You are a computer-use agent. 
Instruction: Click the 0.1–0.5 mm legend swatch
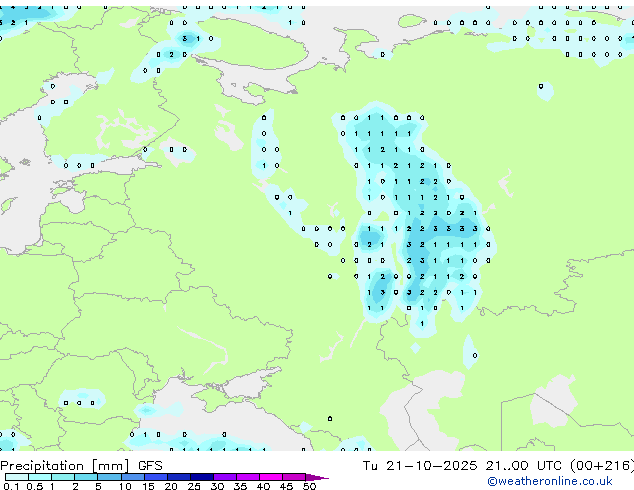click(x=17, y=477)
